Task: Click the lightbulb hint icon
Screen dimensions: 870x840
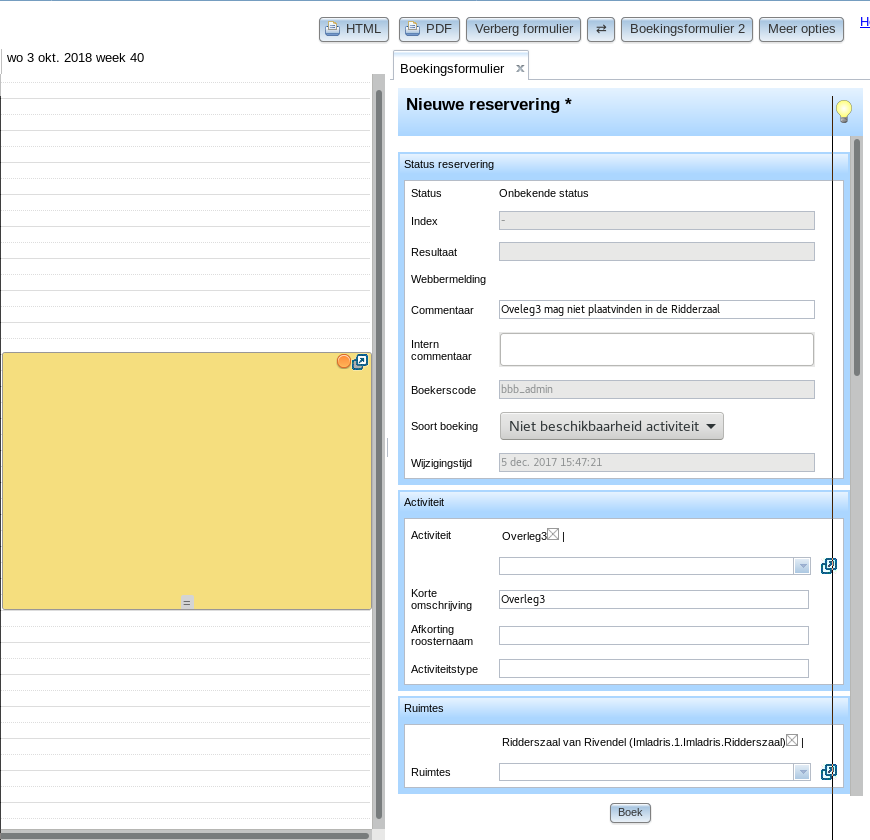Action: pyautogui.click(x=843, y=111)
